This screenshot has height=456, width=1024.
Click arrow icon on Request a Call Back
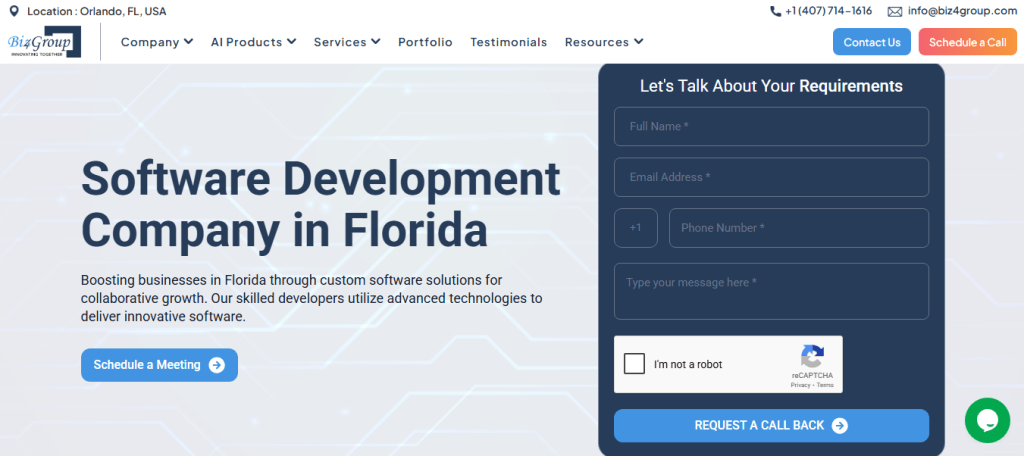pos(840,425)
